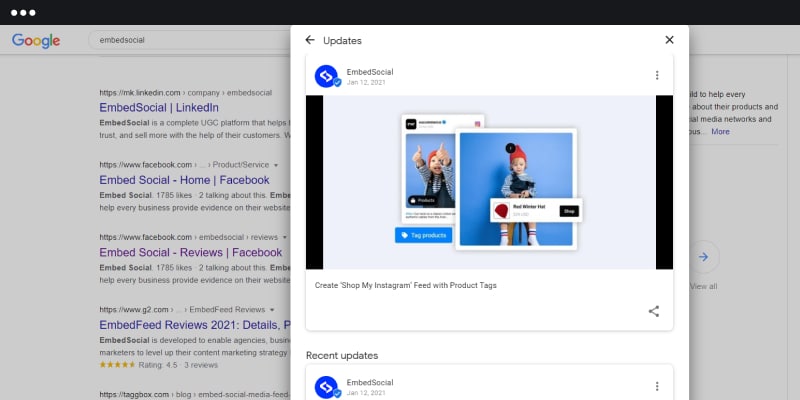Click EmbedSocial name in recent updates post
This screenshot has height=400, width=800.
[x=370, y=383]
